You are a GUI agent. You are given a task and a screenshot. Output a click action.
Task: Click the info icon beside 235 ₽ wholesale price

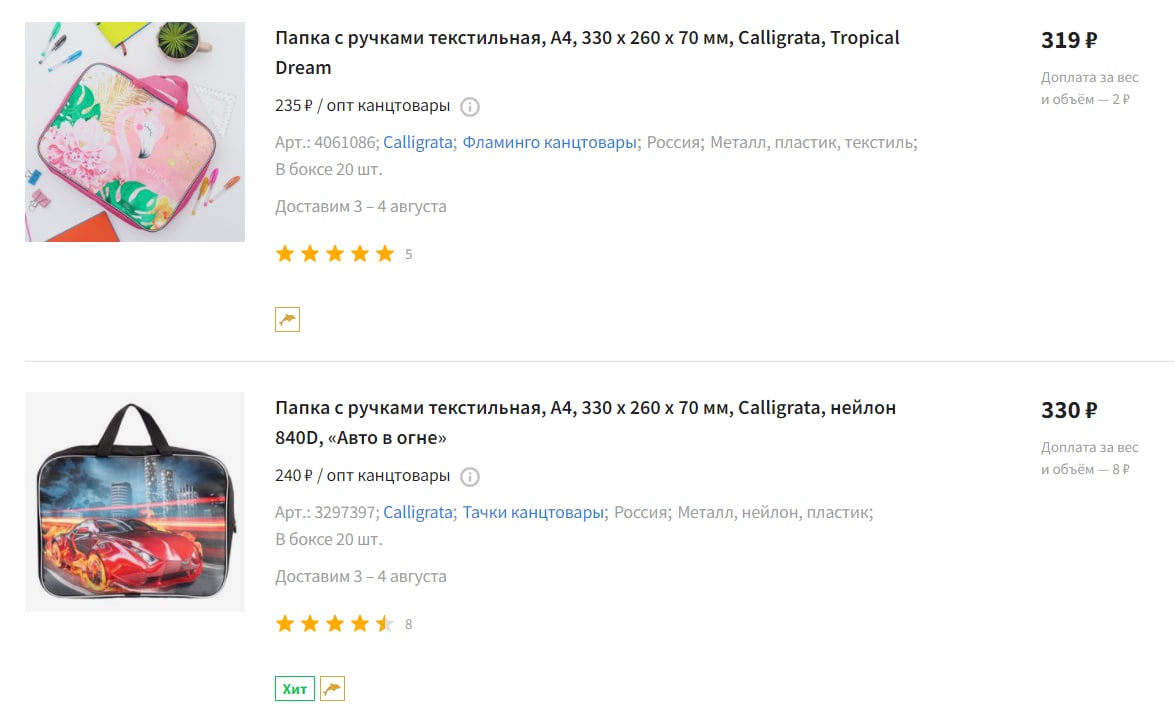(470, 106)
